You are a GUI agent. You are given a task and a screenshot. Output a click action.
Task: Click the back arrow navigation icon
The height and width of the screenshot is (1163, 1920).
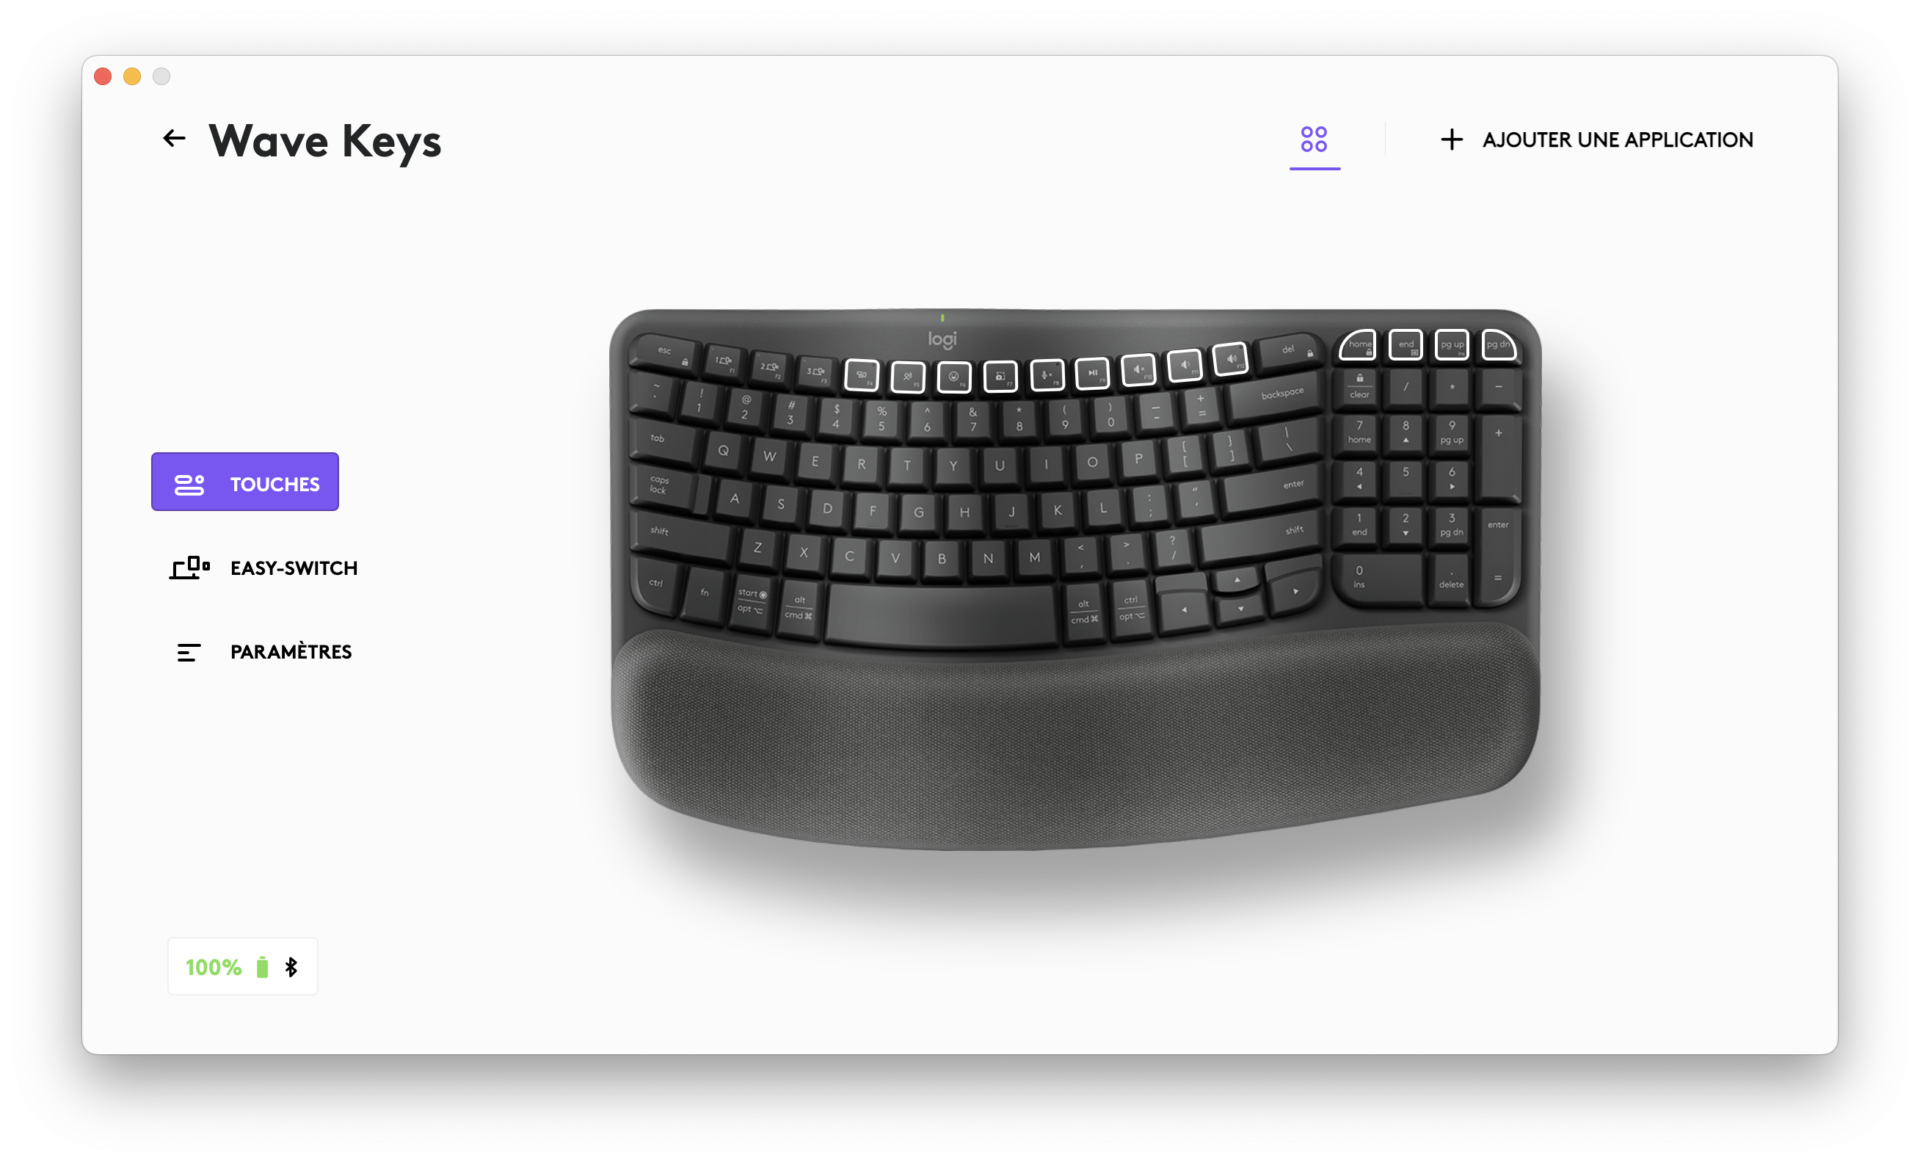tap(174, 139)
